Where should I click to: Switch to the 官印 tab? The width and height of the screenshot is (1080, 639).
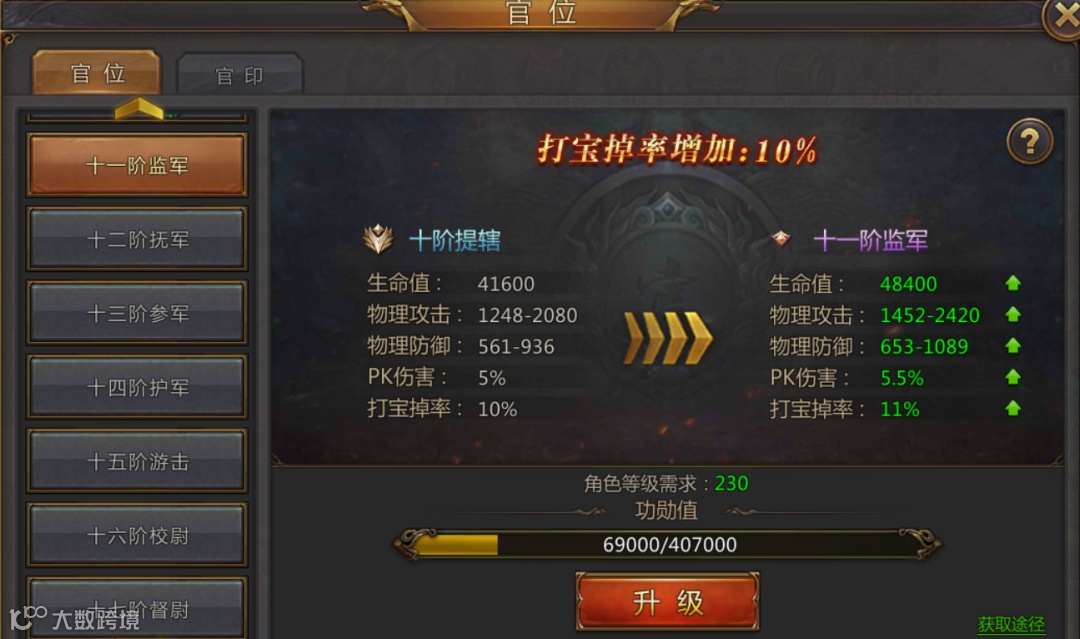239,74
